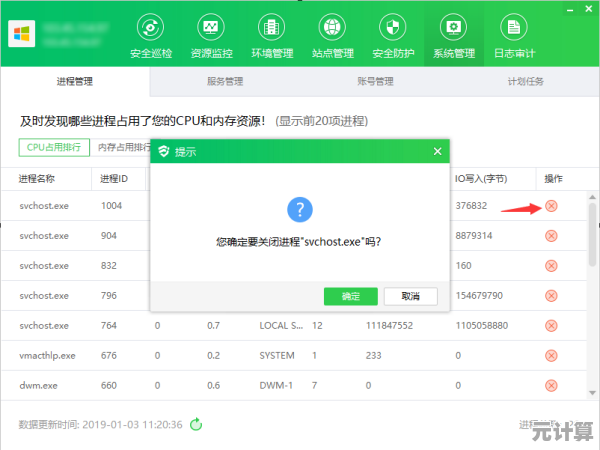Image resolution: width=600 pixels, height=450 pixels.
Task: End the dwm.exe process
Action: [551, 386]
